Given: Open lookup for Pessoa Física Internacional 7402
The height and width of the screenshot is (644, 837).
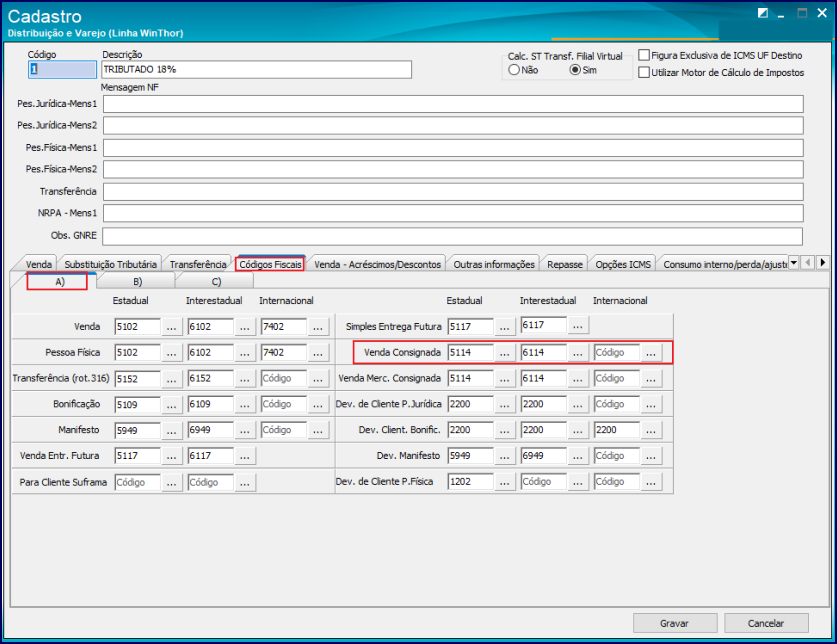Looking at the screenshot, I should (x=318, y=352).
